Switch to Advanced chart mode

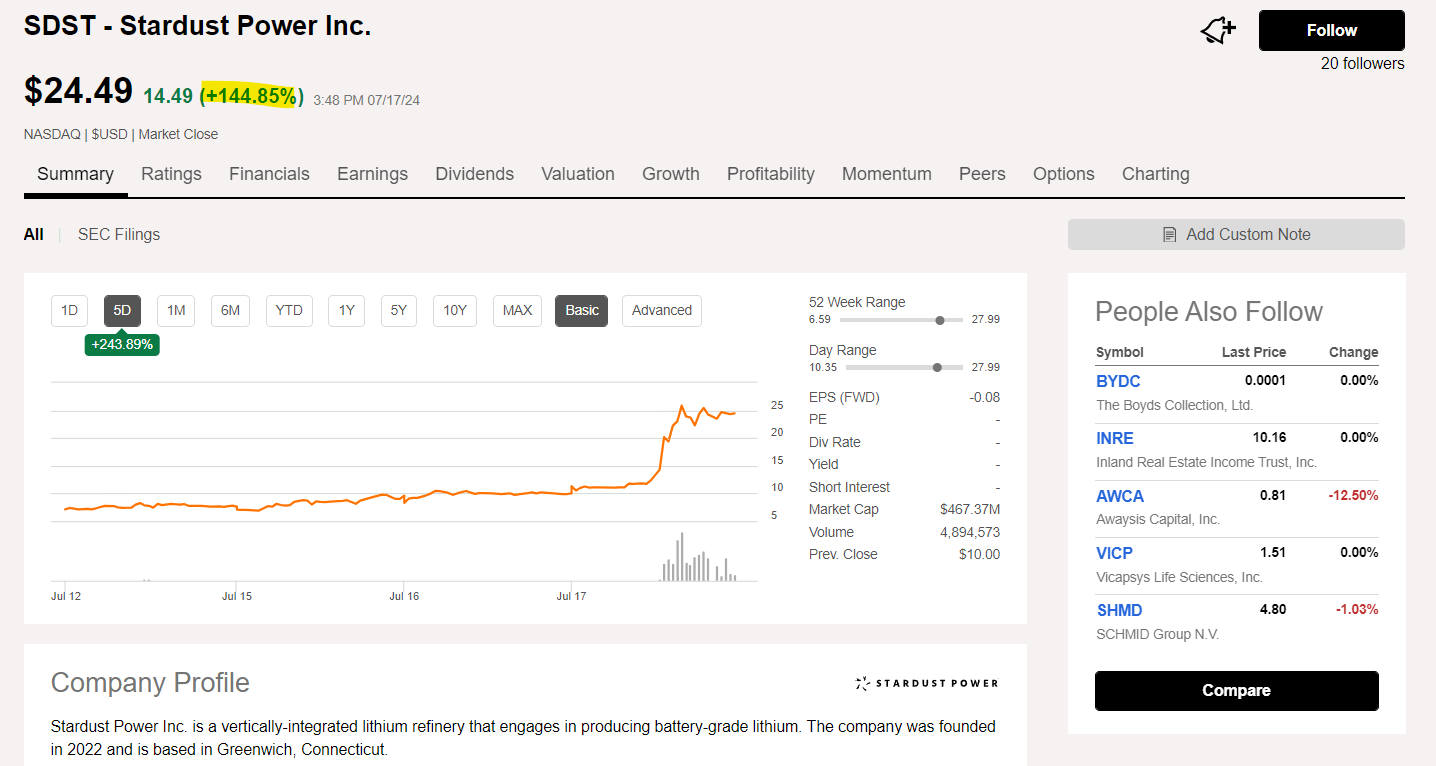coord(661,310)
